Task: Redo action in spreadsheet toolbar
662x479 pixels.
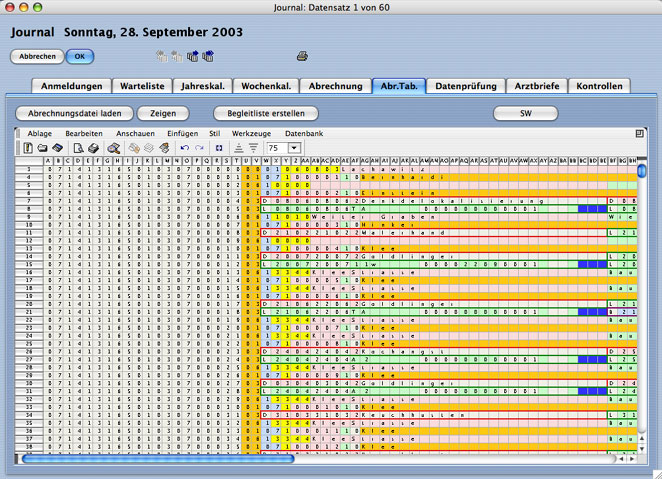Action: point(199,148)
